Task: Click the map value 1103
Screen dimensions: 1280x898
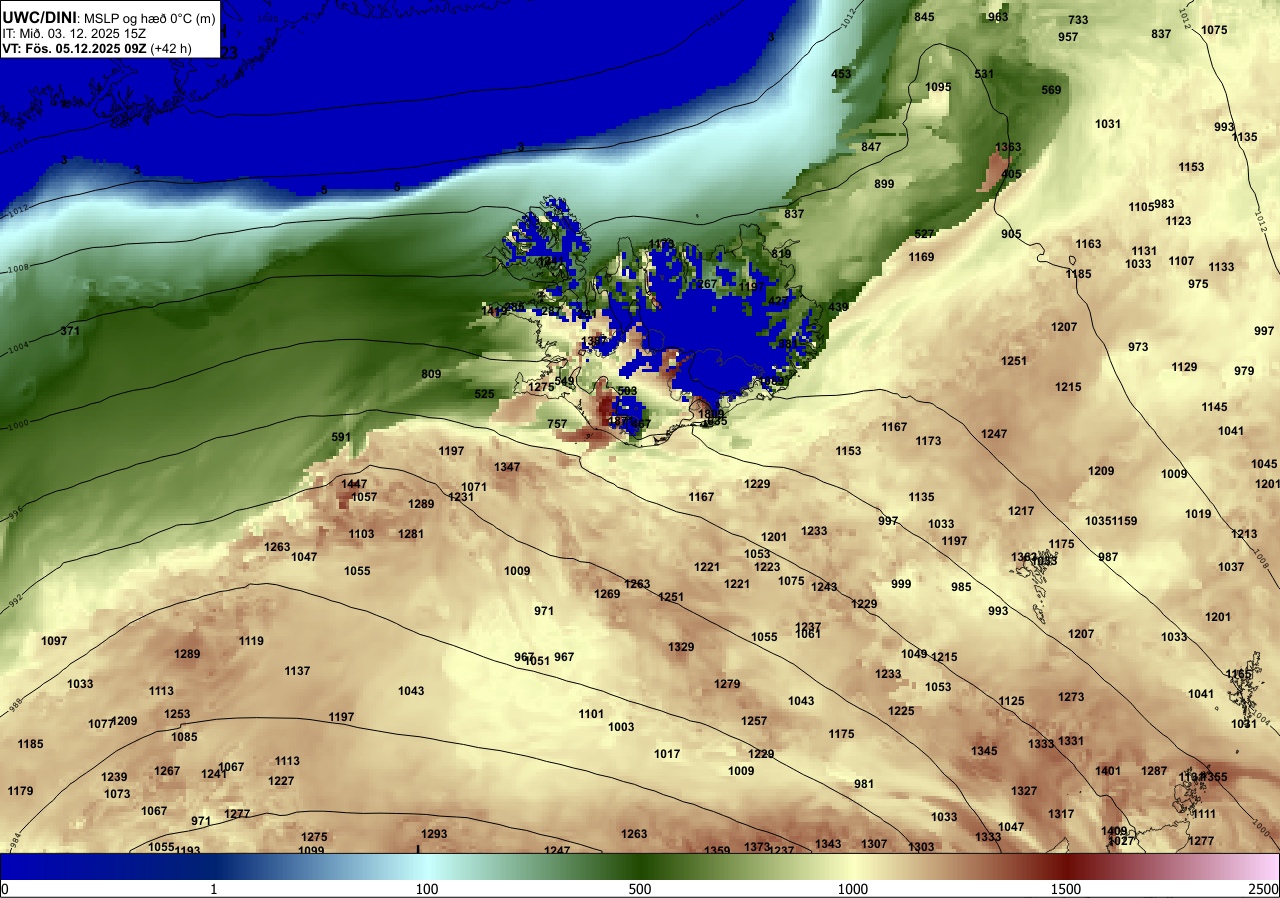Action: (x=361, y=534)
